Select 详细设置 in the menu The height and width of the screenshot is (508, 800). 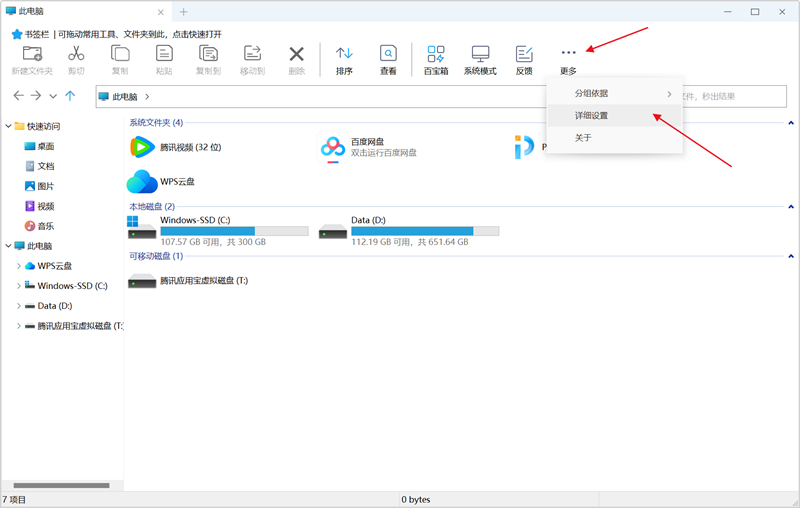point(591,116)
